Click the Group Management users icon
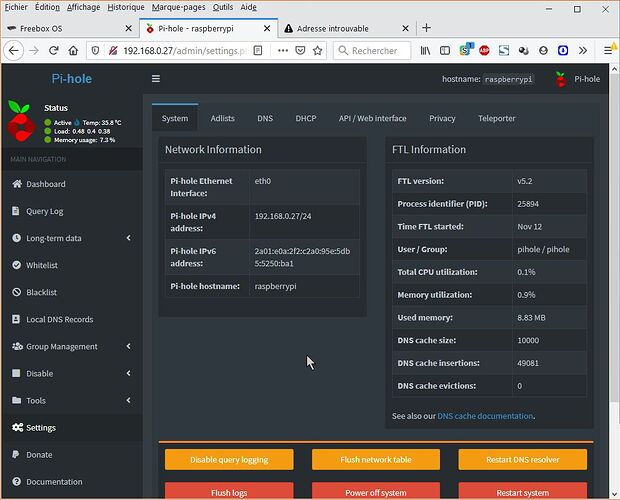This screenshot has height=500, width=620. pos(17,346)
